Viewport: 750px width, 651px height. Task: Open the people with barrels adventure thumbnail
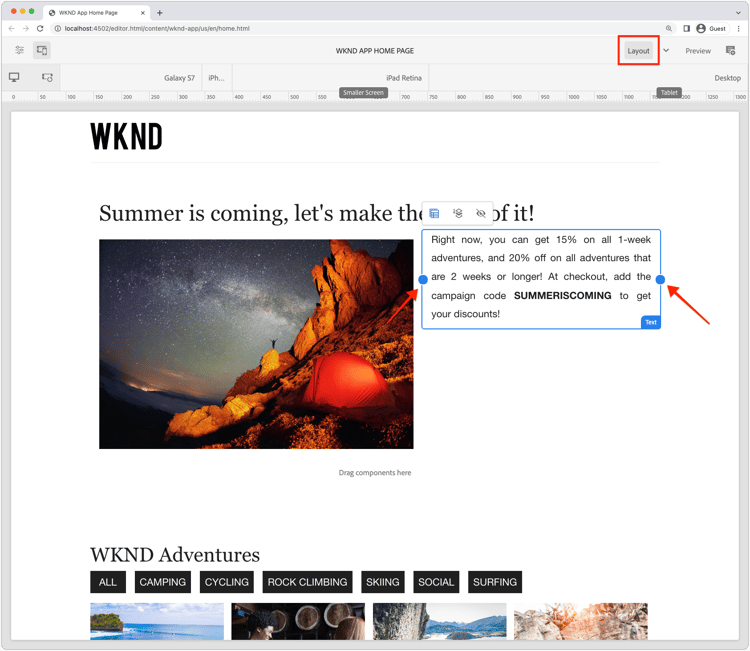coord(298,621)
